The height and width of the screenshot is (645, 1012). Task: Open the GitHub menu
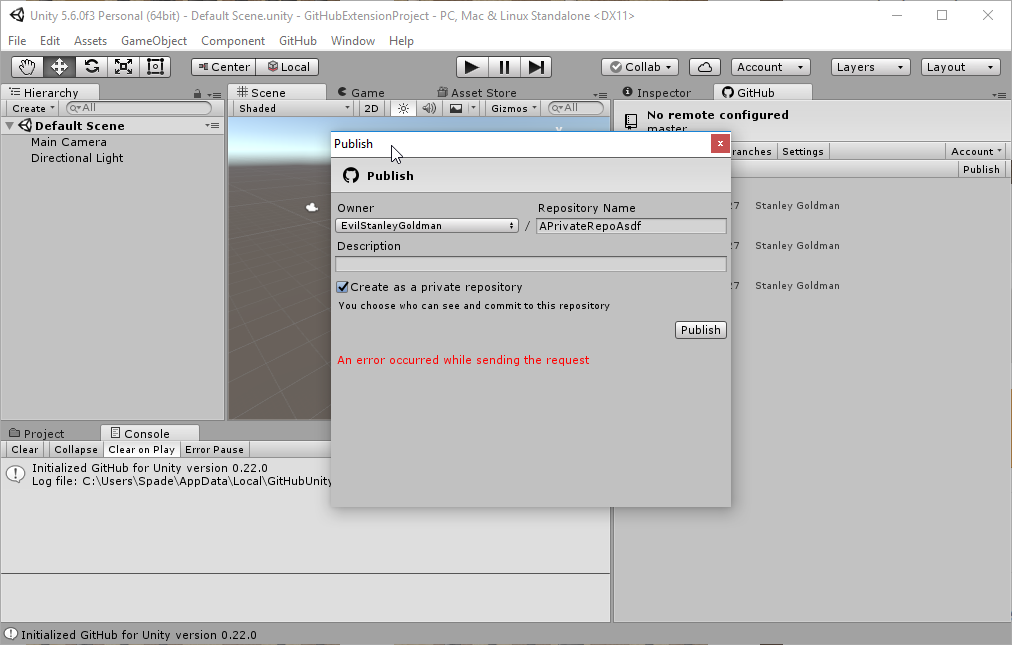[298, 41]
